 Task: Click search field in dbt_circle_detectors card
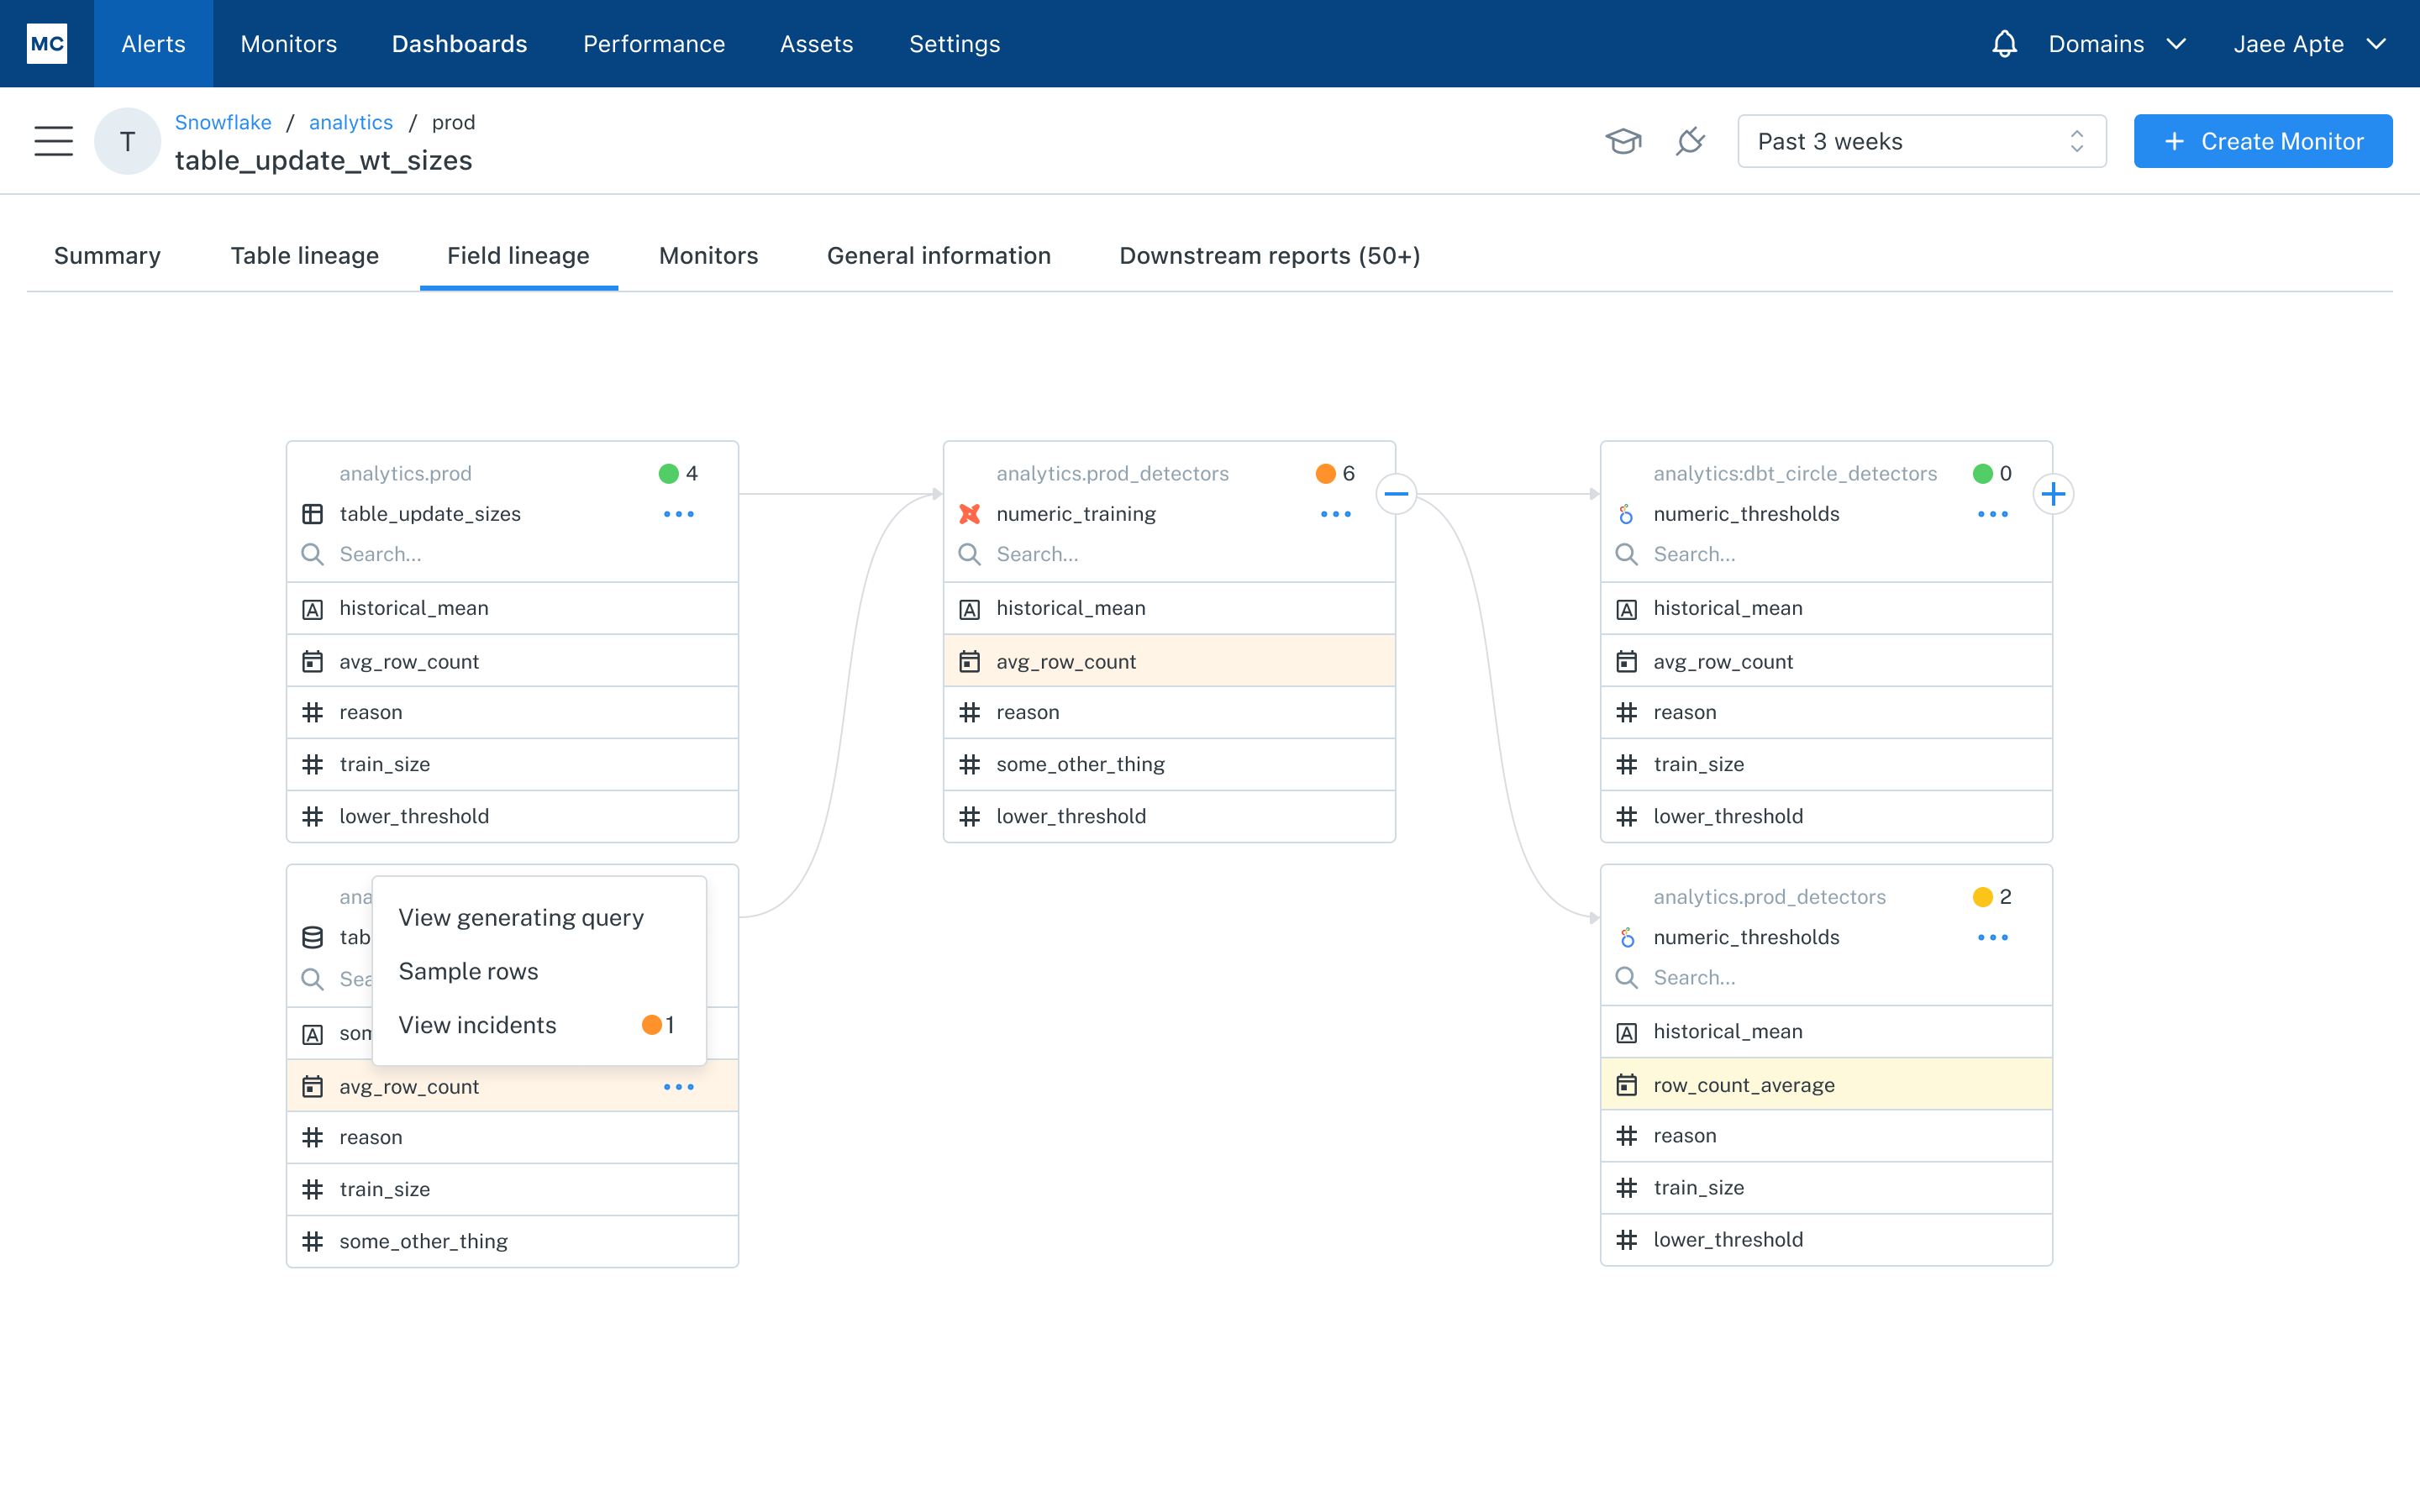point(1826,554)
